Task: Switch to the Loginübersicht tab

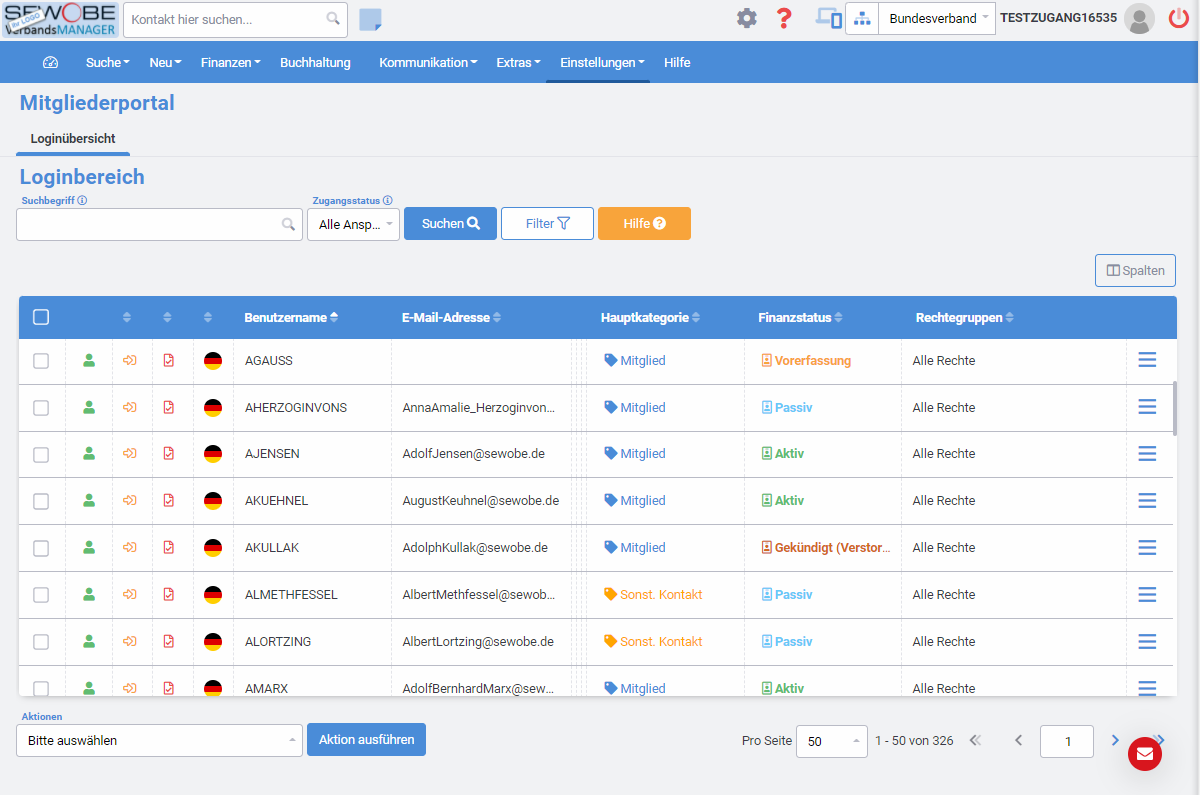Action: 73,138
